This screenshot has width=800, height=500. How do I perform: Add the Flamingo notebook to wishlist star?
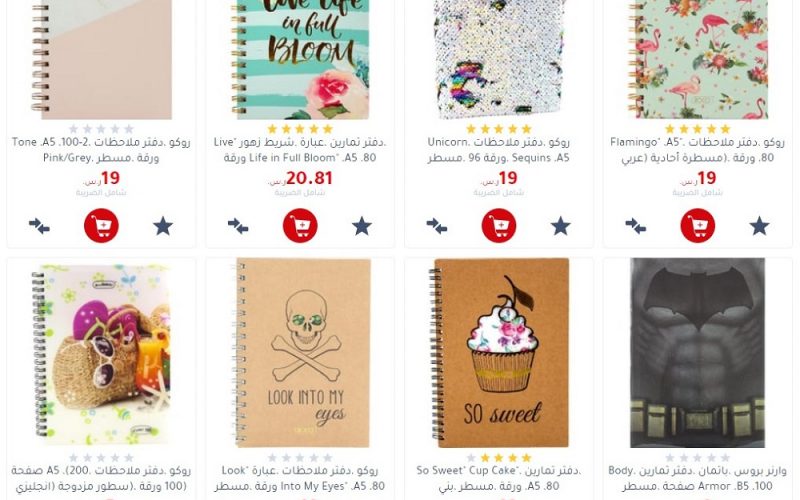coord(759,226)
